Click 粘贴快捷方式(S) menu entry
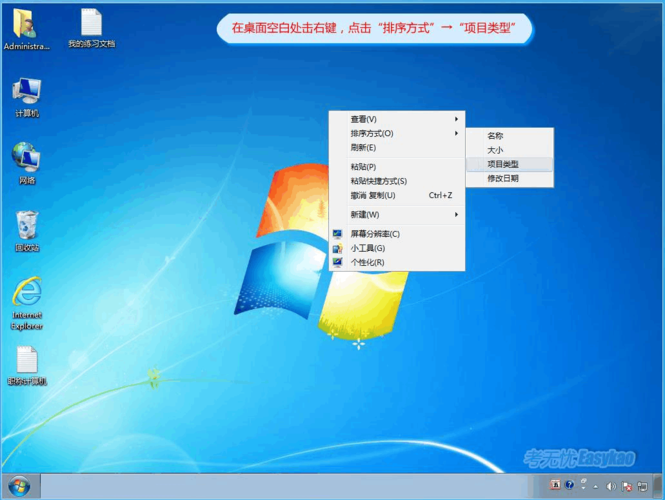The height and width of the screenshot is (500, 665). pyautogui.click(x=397, y=181)
